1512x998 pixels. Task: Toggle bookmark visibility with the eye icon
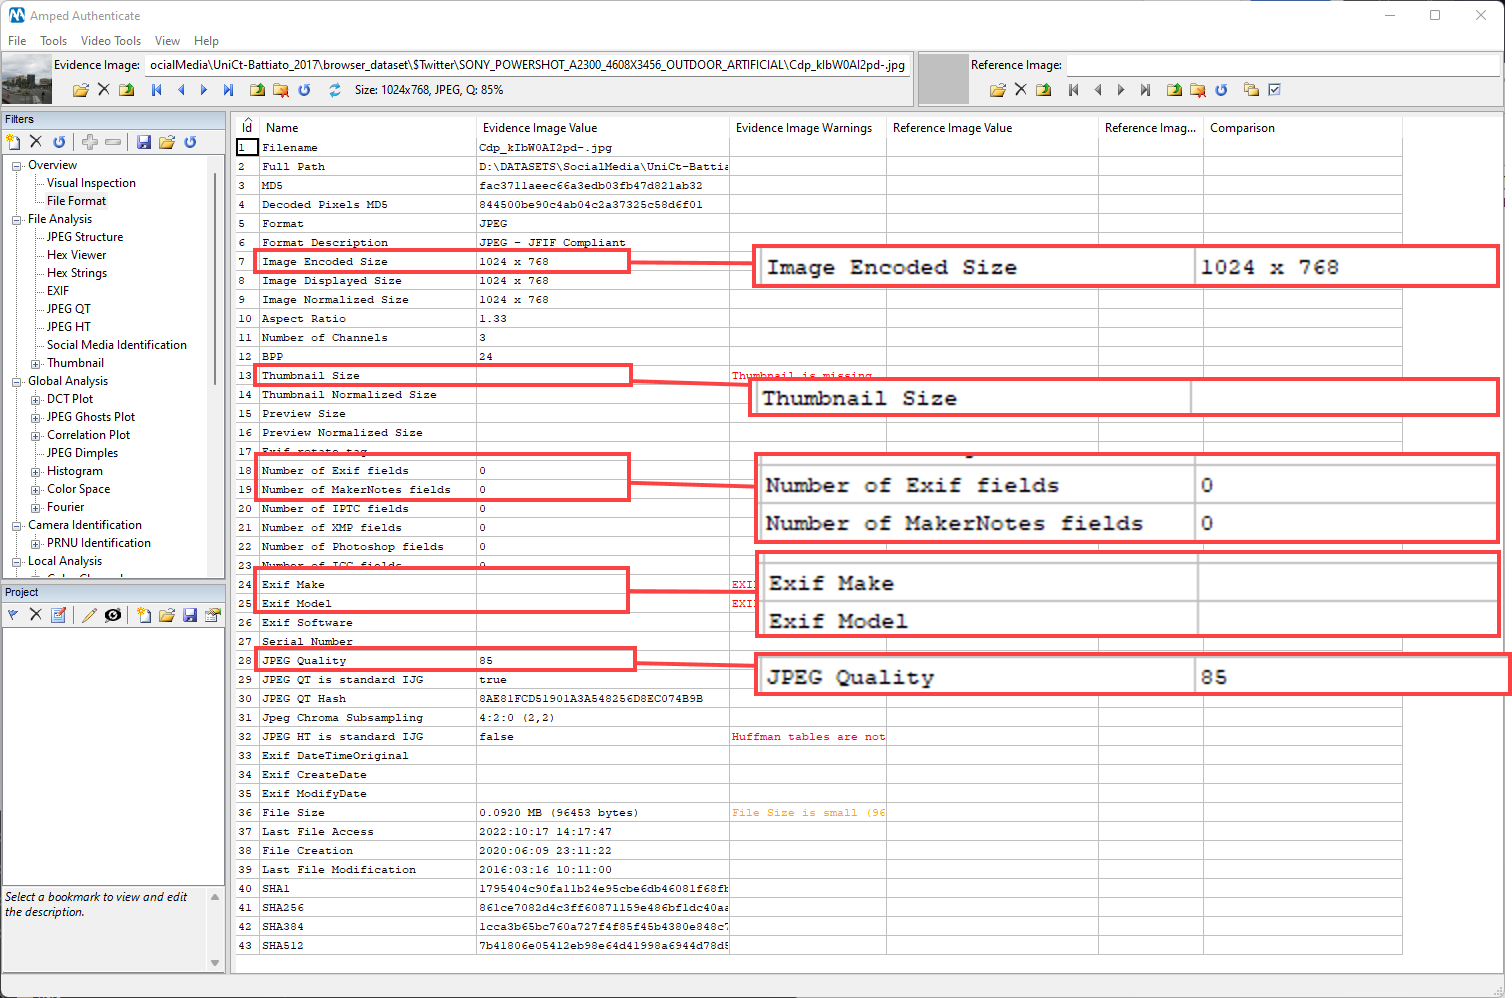pos(113,614)
